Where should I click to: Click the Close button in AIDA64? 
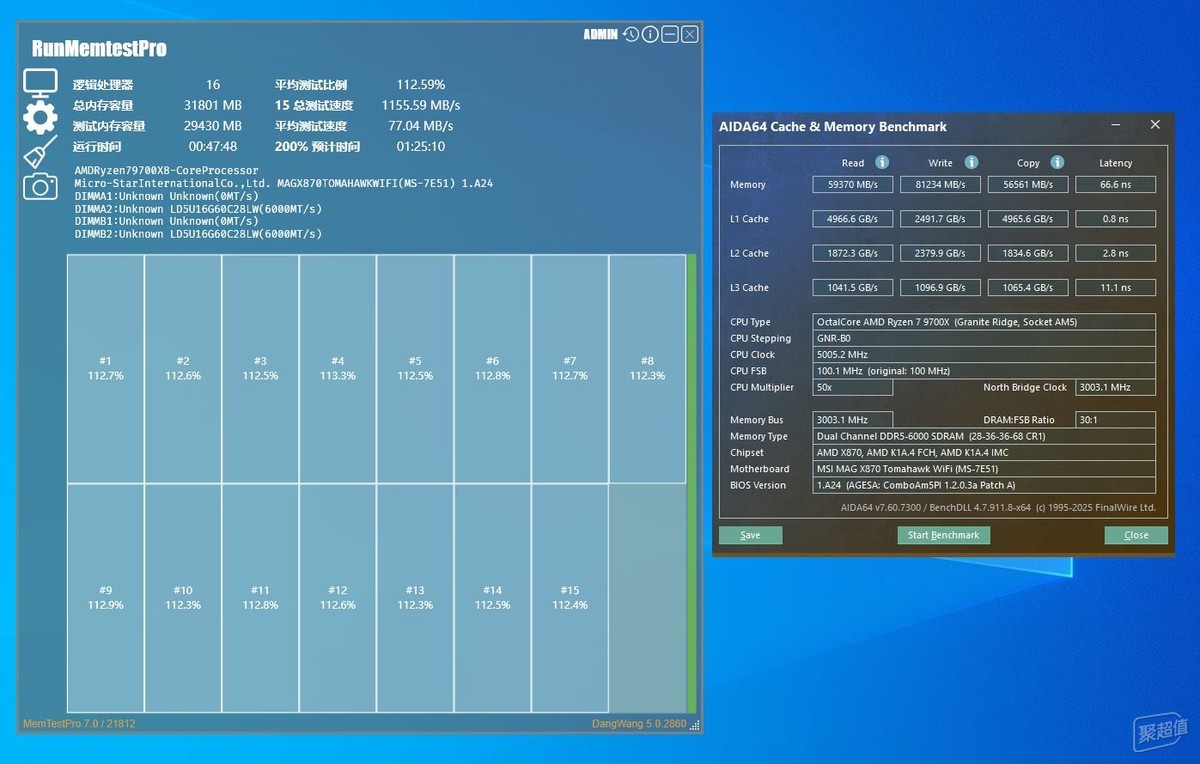[x=1136, y=535]
